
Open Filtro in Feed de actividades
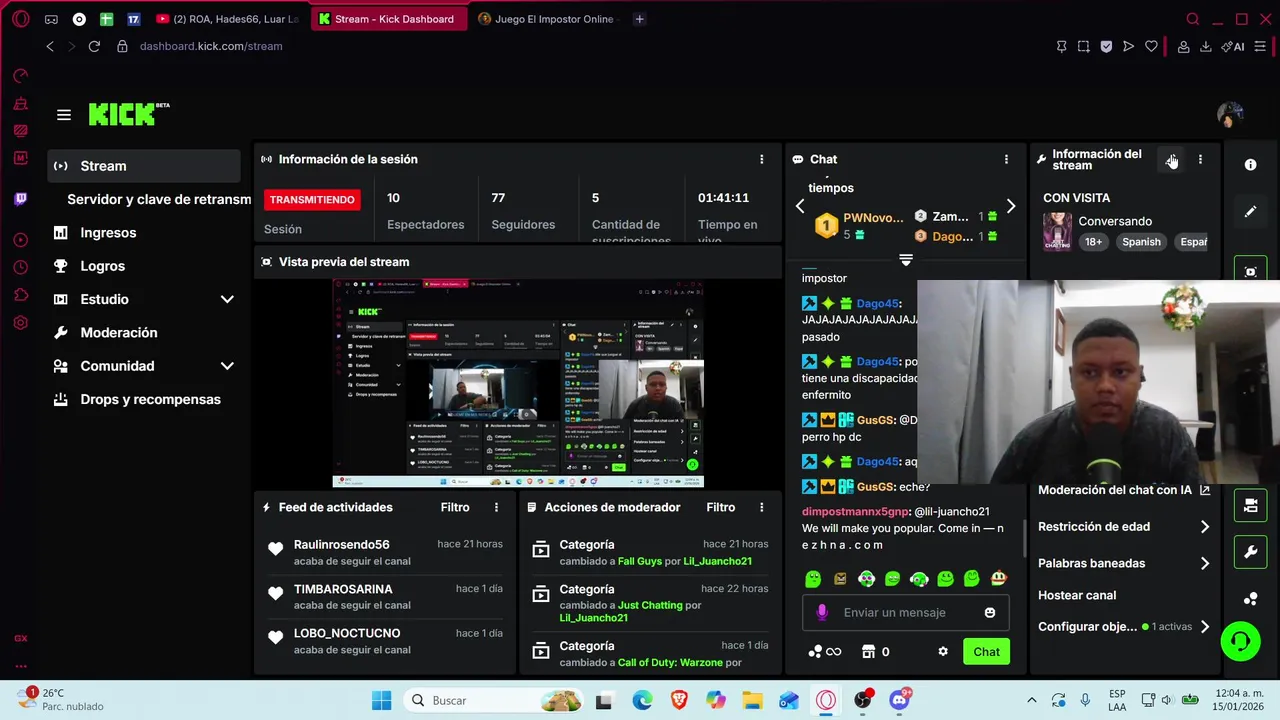point(455,507)
